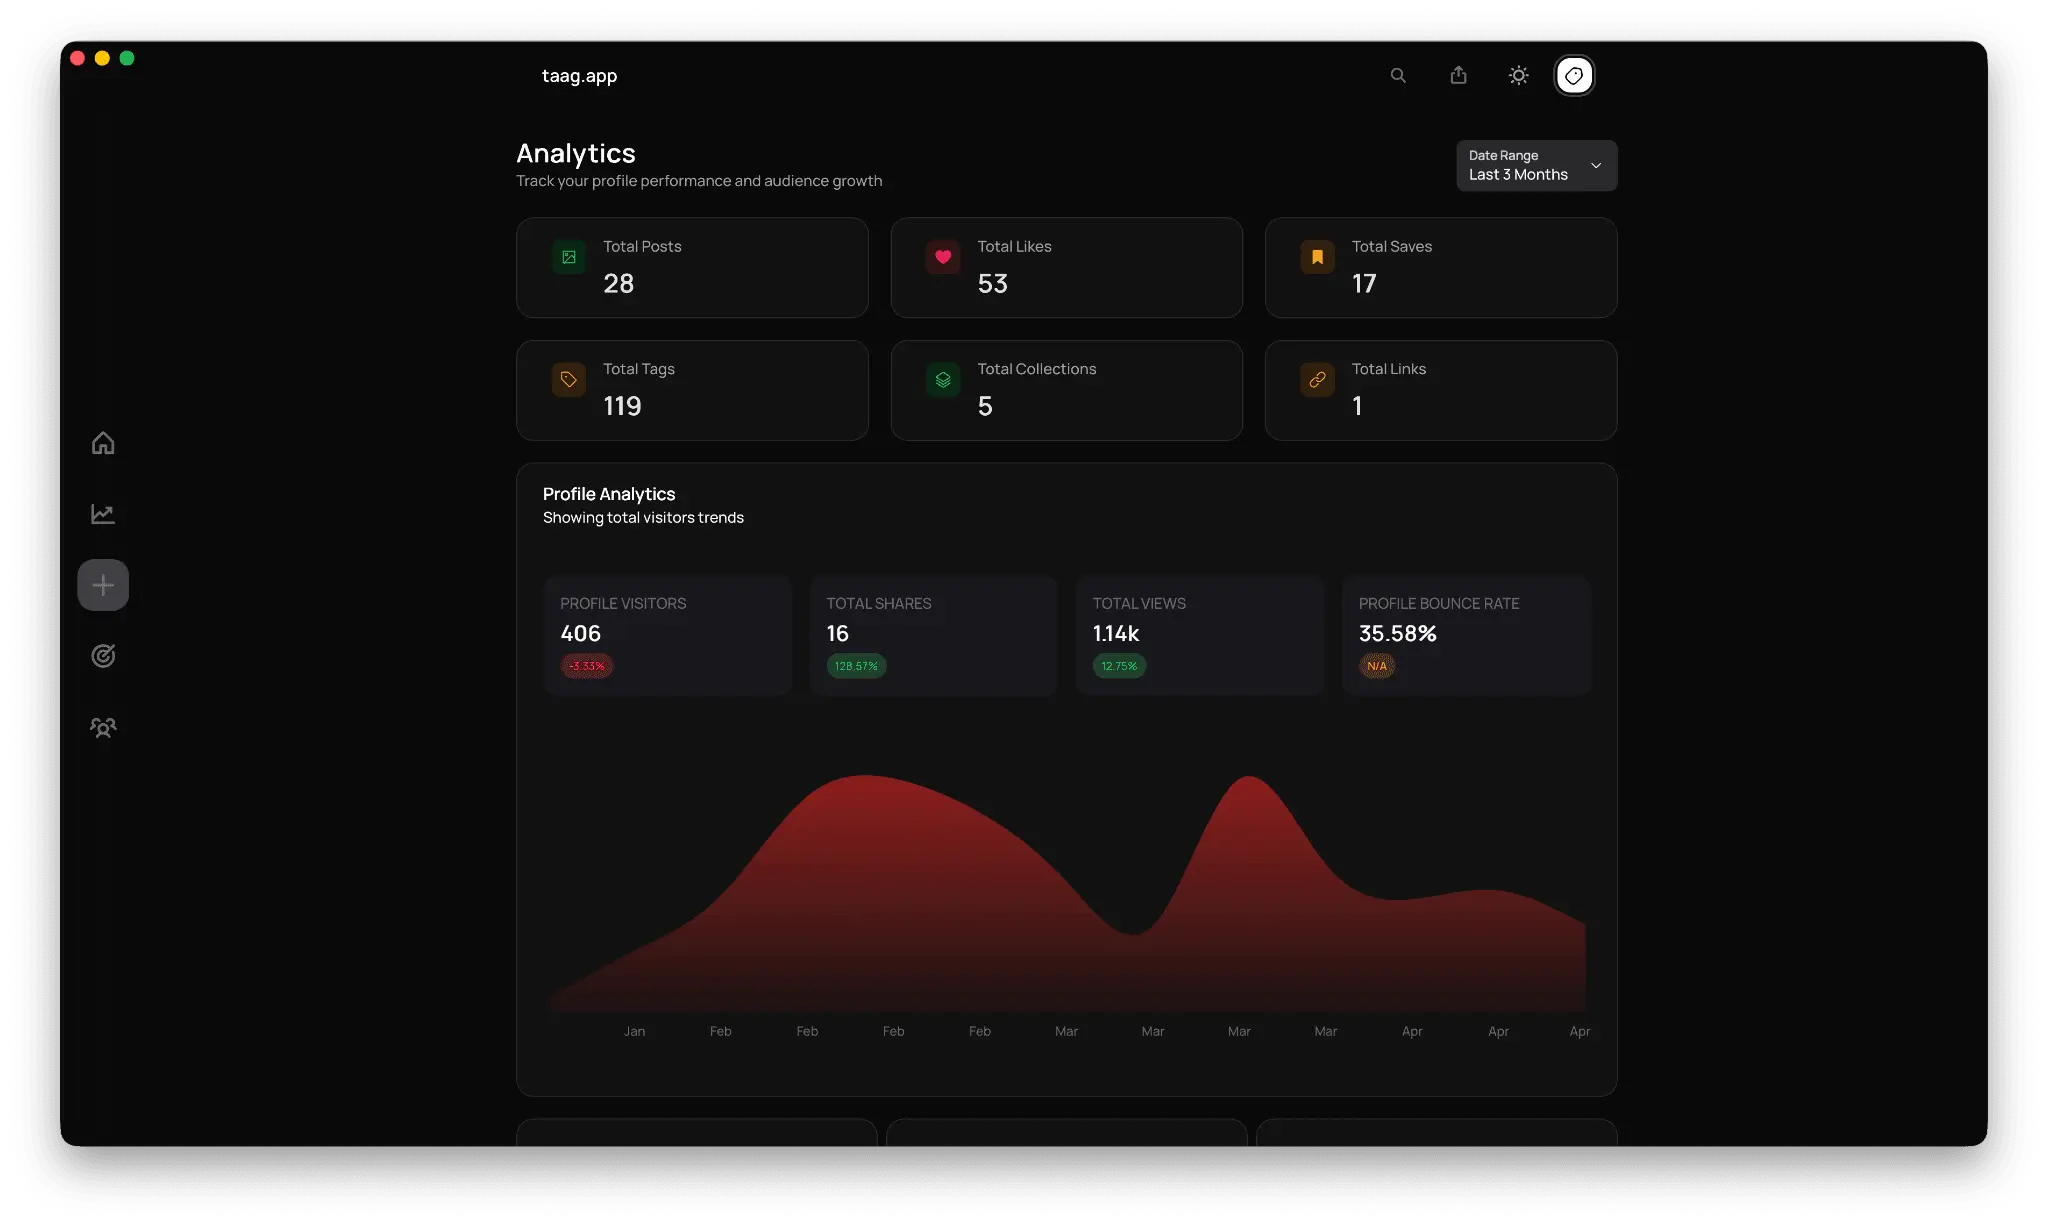This screenshot has width=2048, height=1226.
Task: Click the Total Likes value 53
Action: tap(993, 284)
